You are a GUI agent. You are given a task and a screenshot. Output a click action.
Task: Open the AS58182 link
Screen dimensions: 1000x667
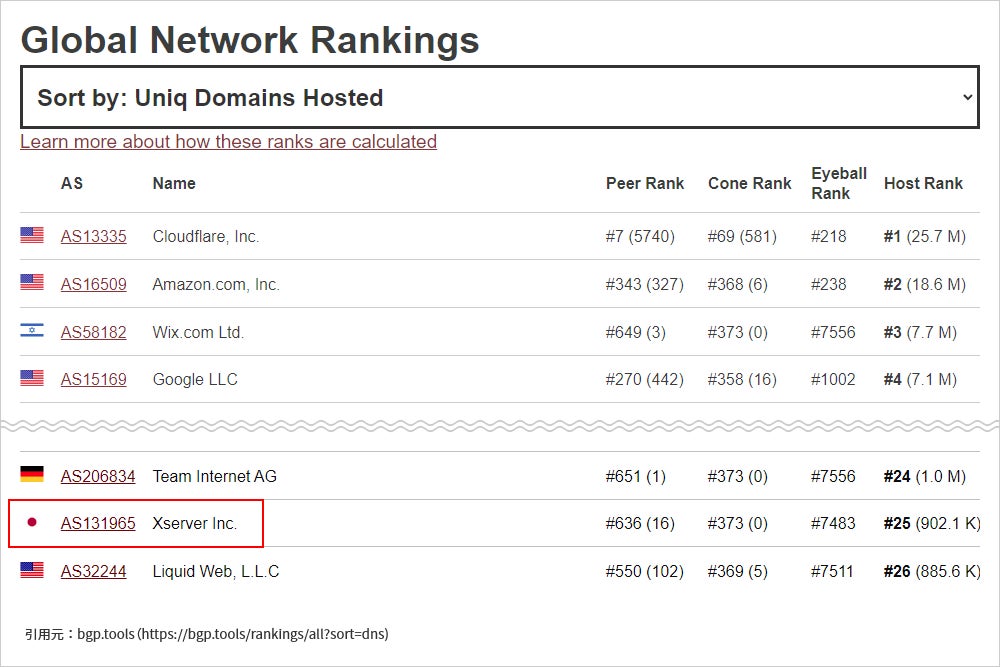(x=94, y=332)
